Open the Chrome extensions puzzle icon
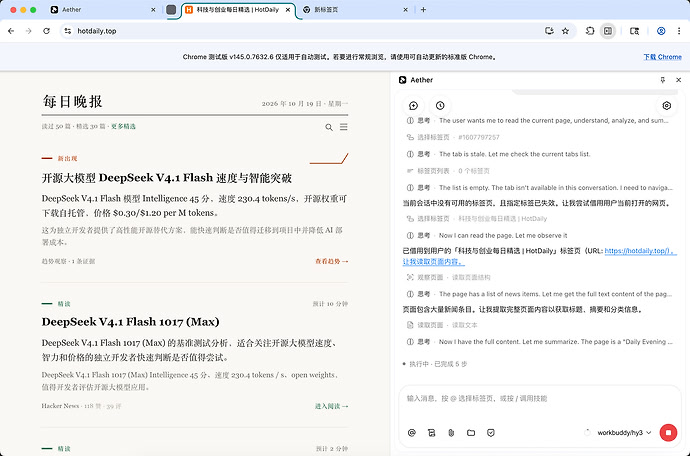690x456 pixels. point(590,31)
